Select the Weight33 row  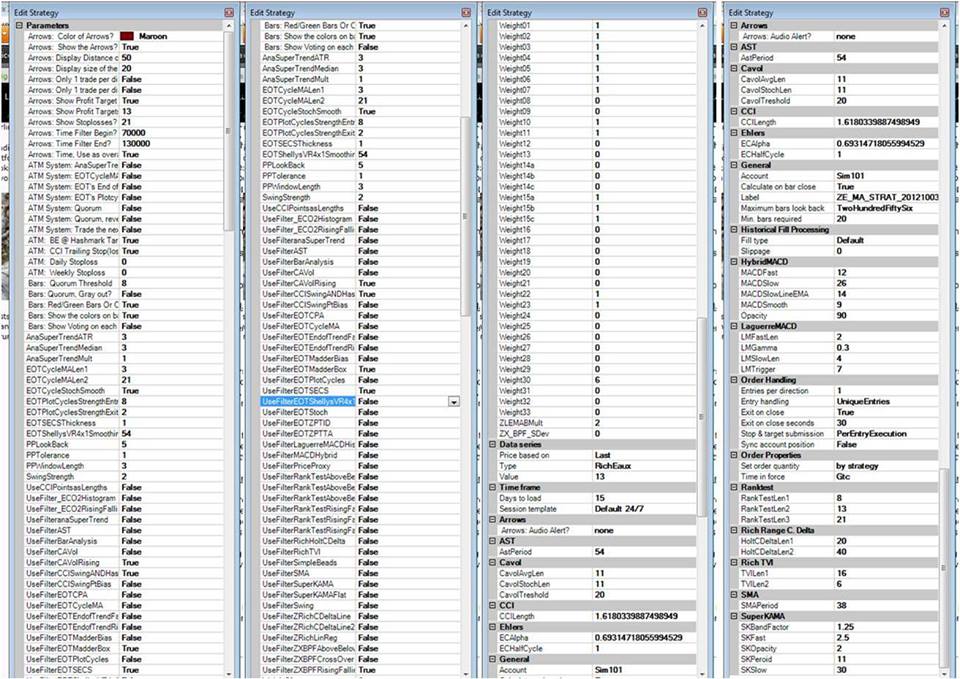coord(596,412)
